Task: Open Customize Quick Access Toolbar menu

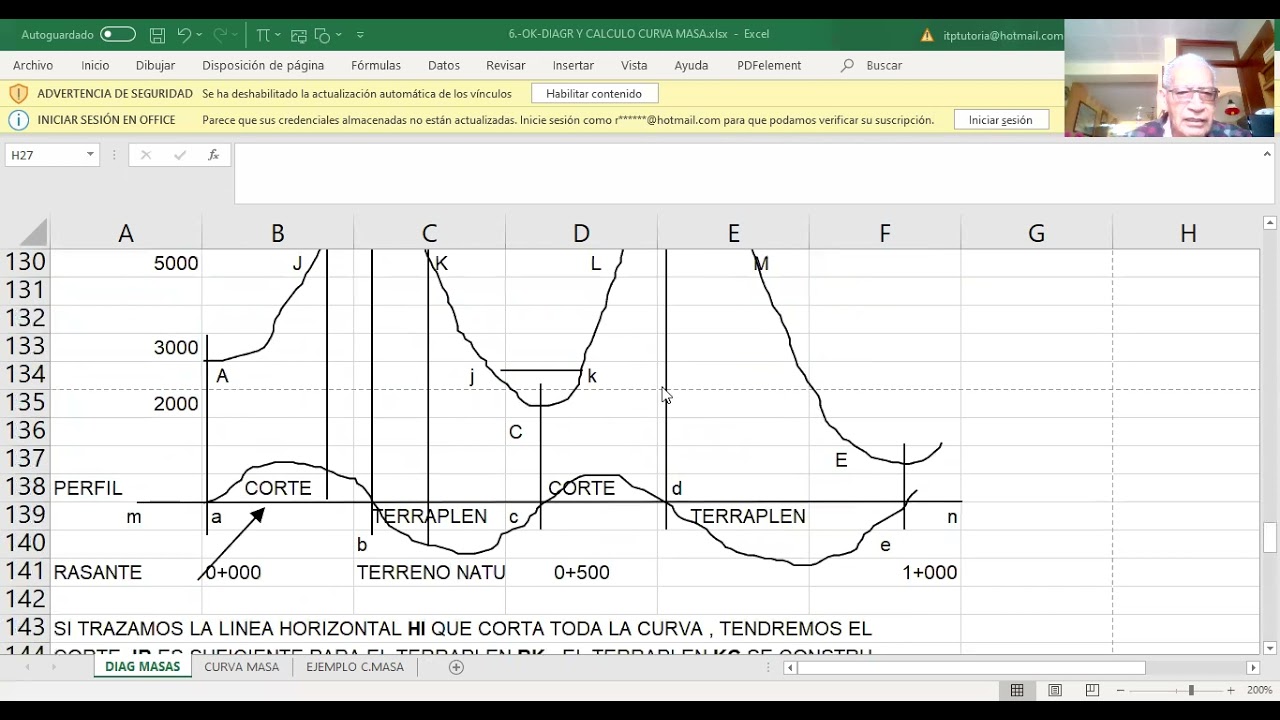Action: click(x=360, y=35)
